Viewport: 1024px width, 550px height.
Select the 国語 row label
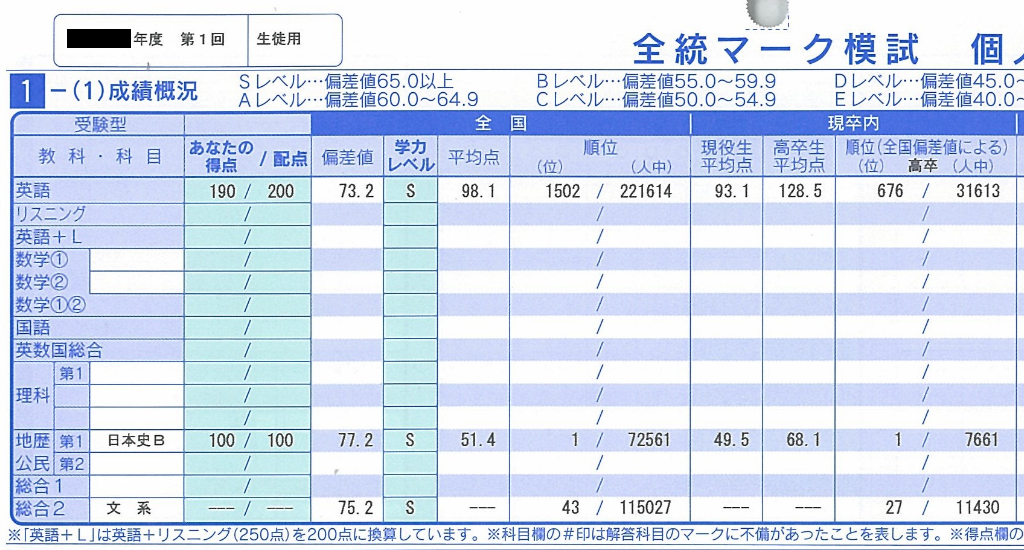(33, 327)
